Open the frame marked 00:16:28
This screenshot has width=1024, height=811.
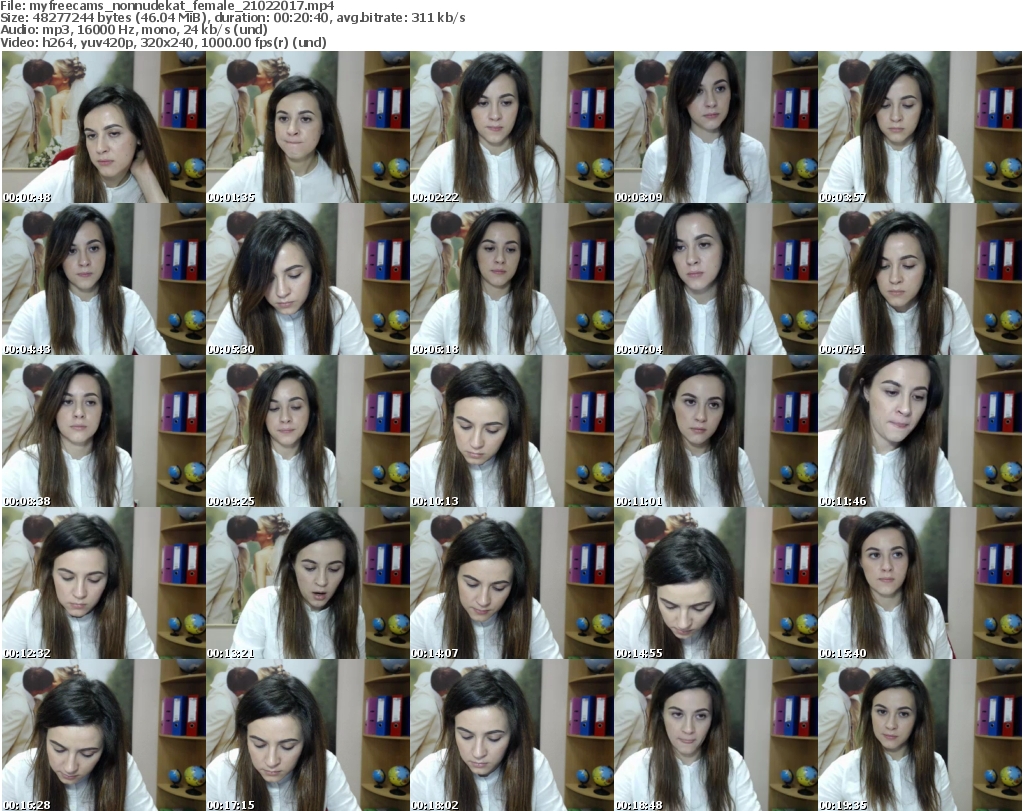click(x=104, y=735)
